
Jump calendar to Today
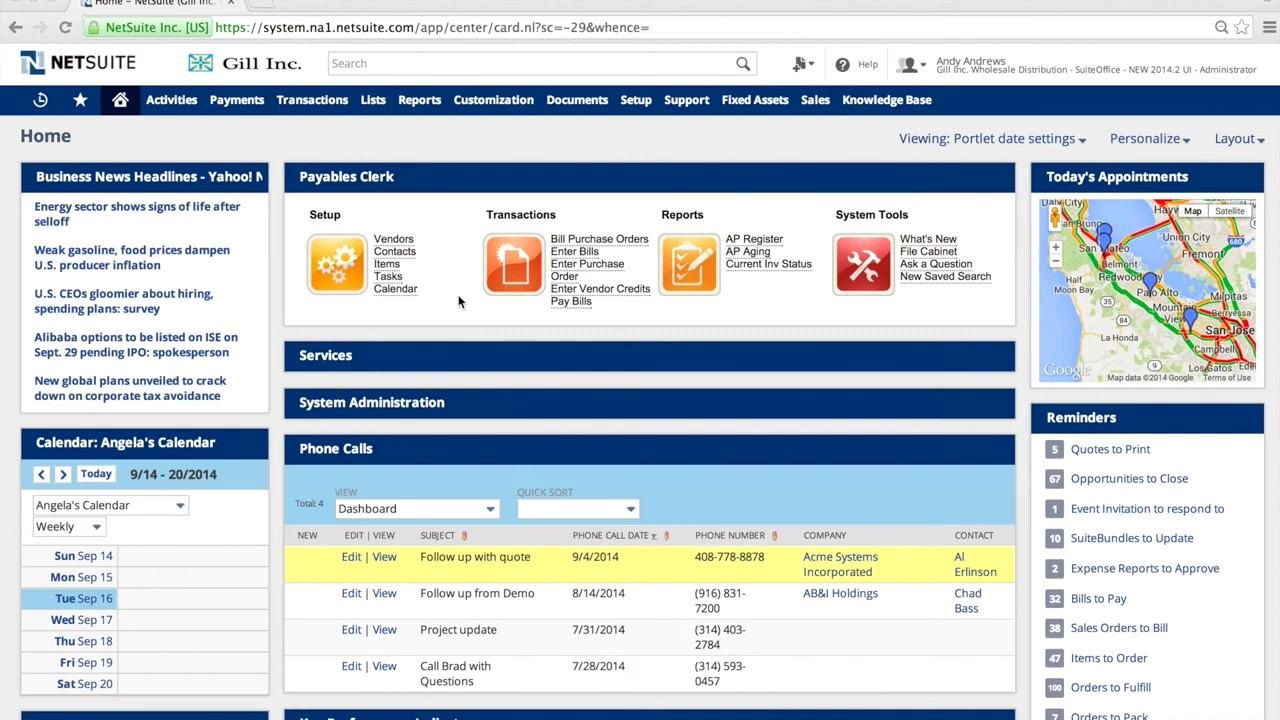[x=96, y=474]
